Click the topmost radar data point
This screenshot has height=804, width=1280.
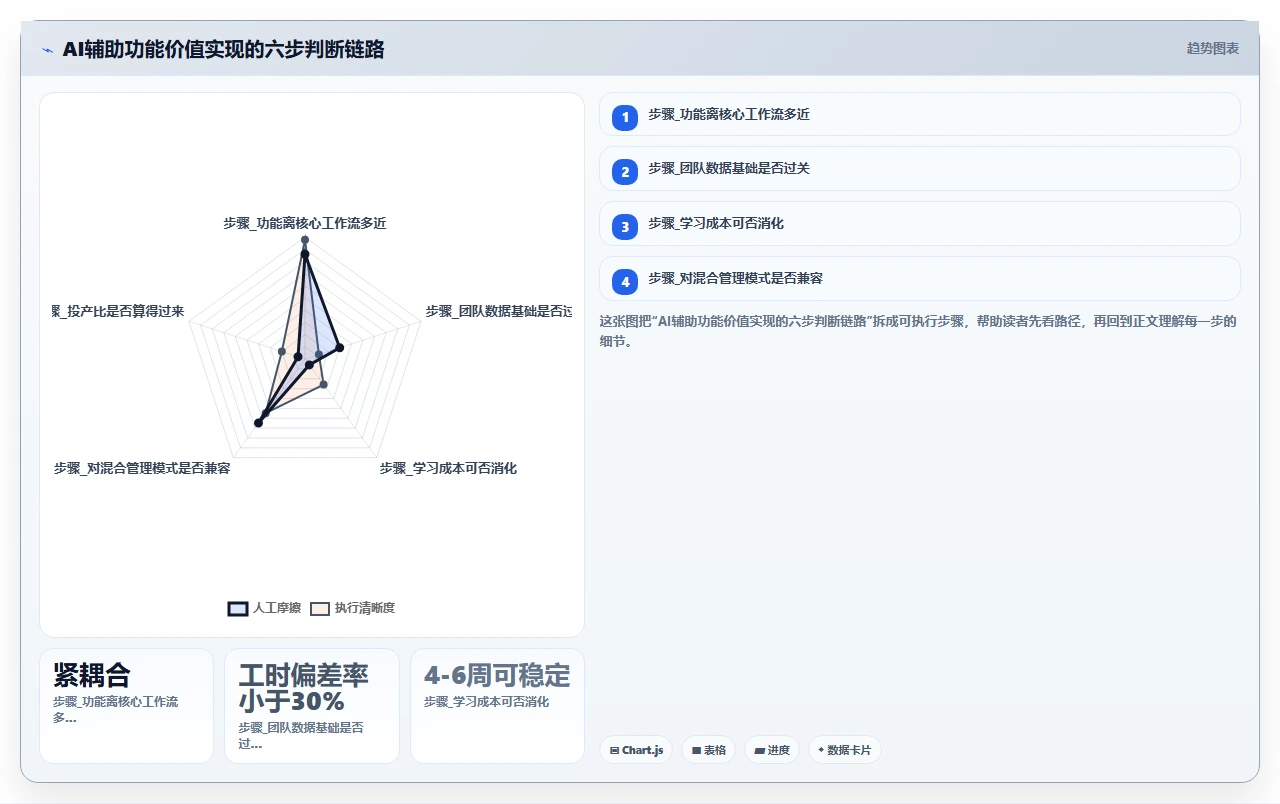[x=305, y=240]
